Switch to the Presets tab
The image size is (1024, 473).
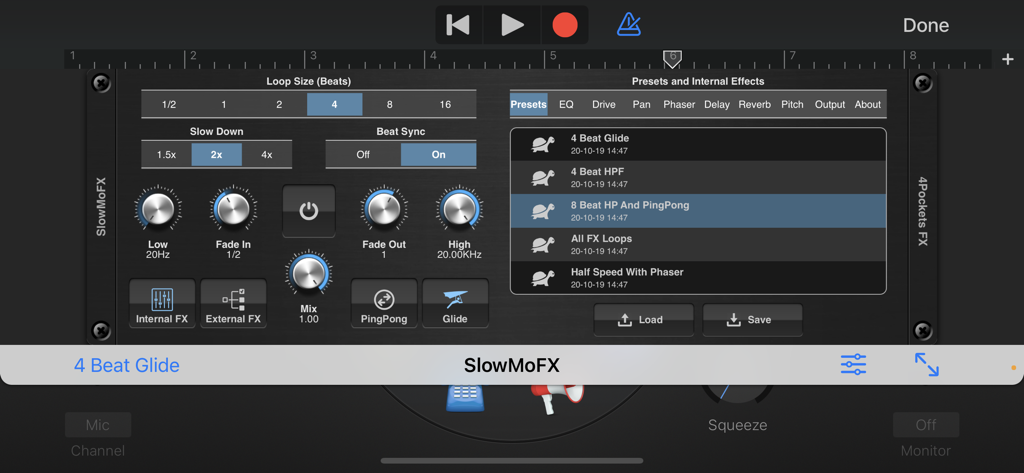(x=528, y=105)
